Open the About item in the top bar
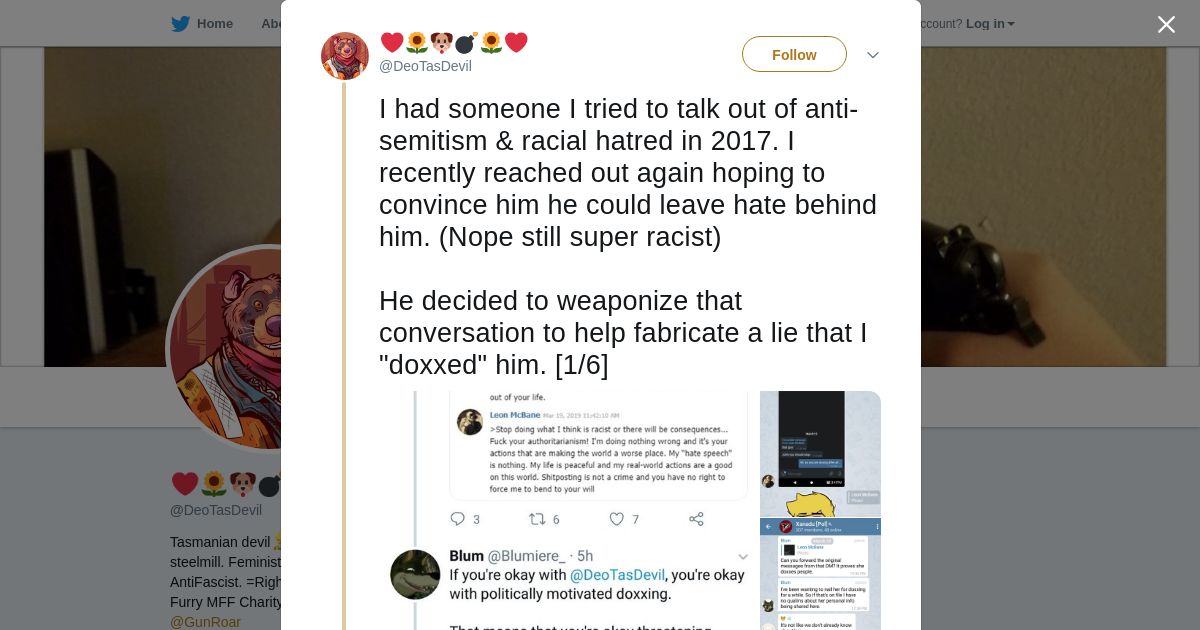Viewport: 1200px width, 630px height. [271, 24]
